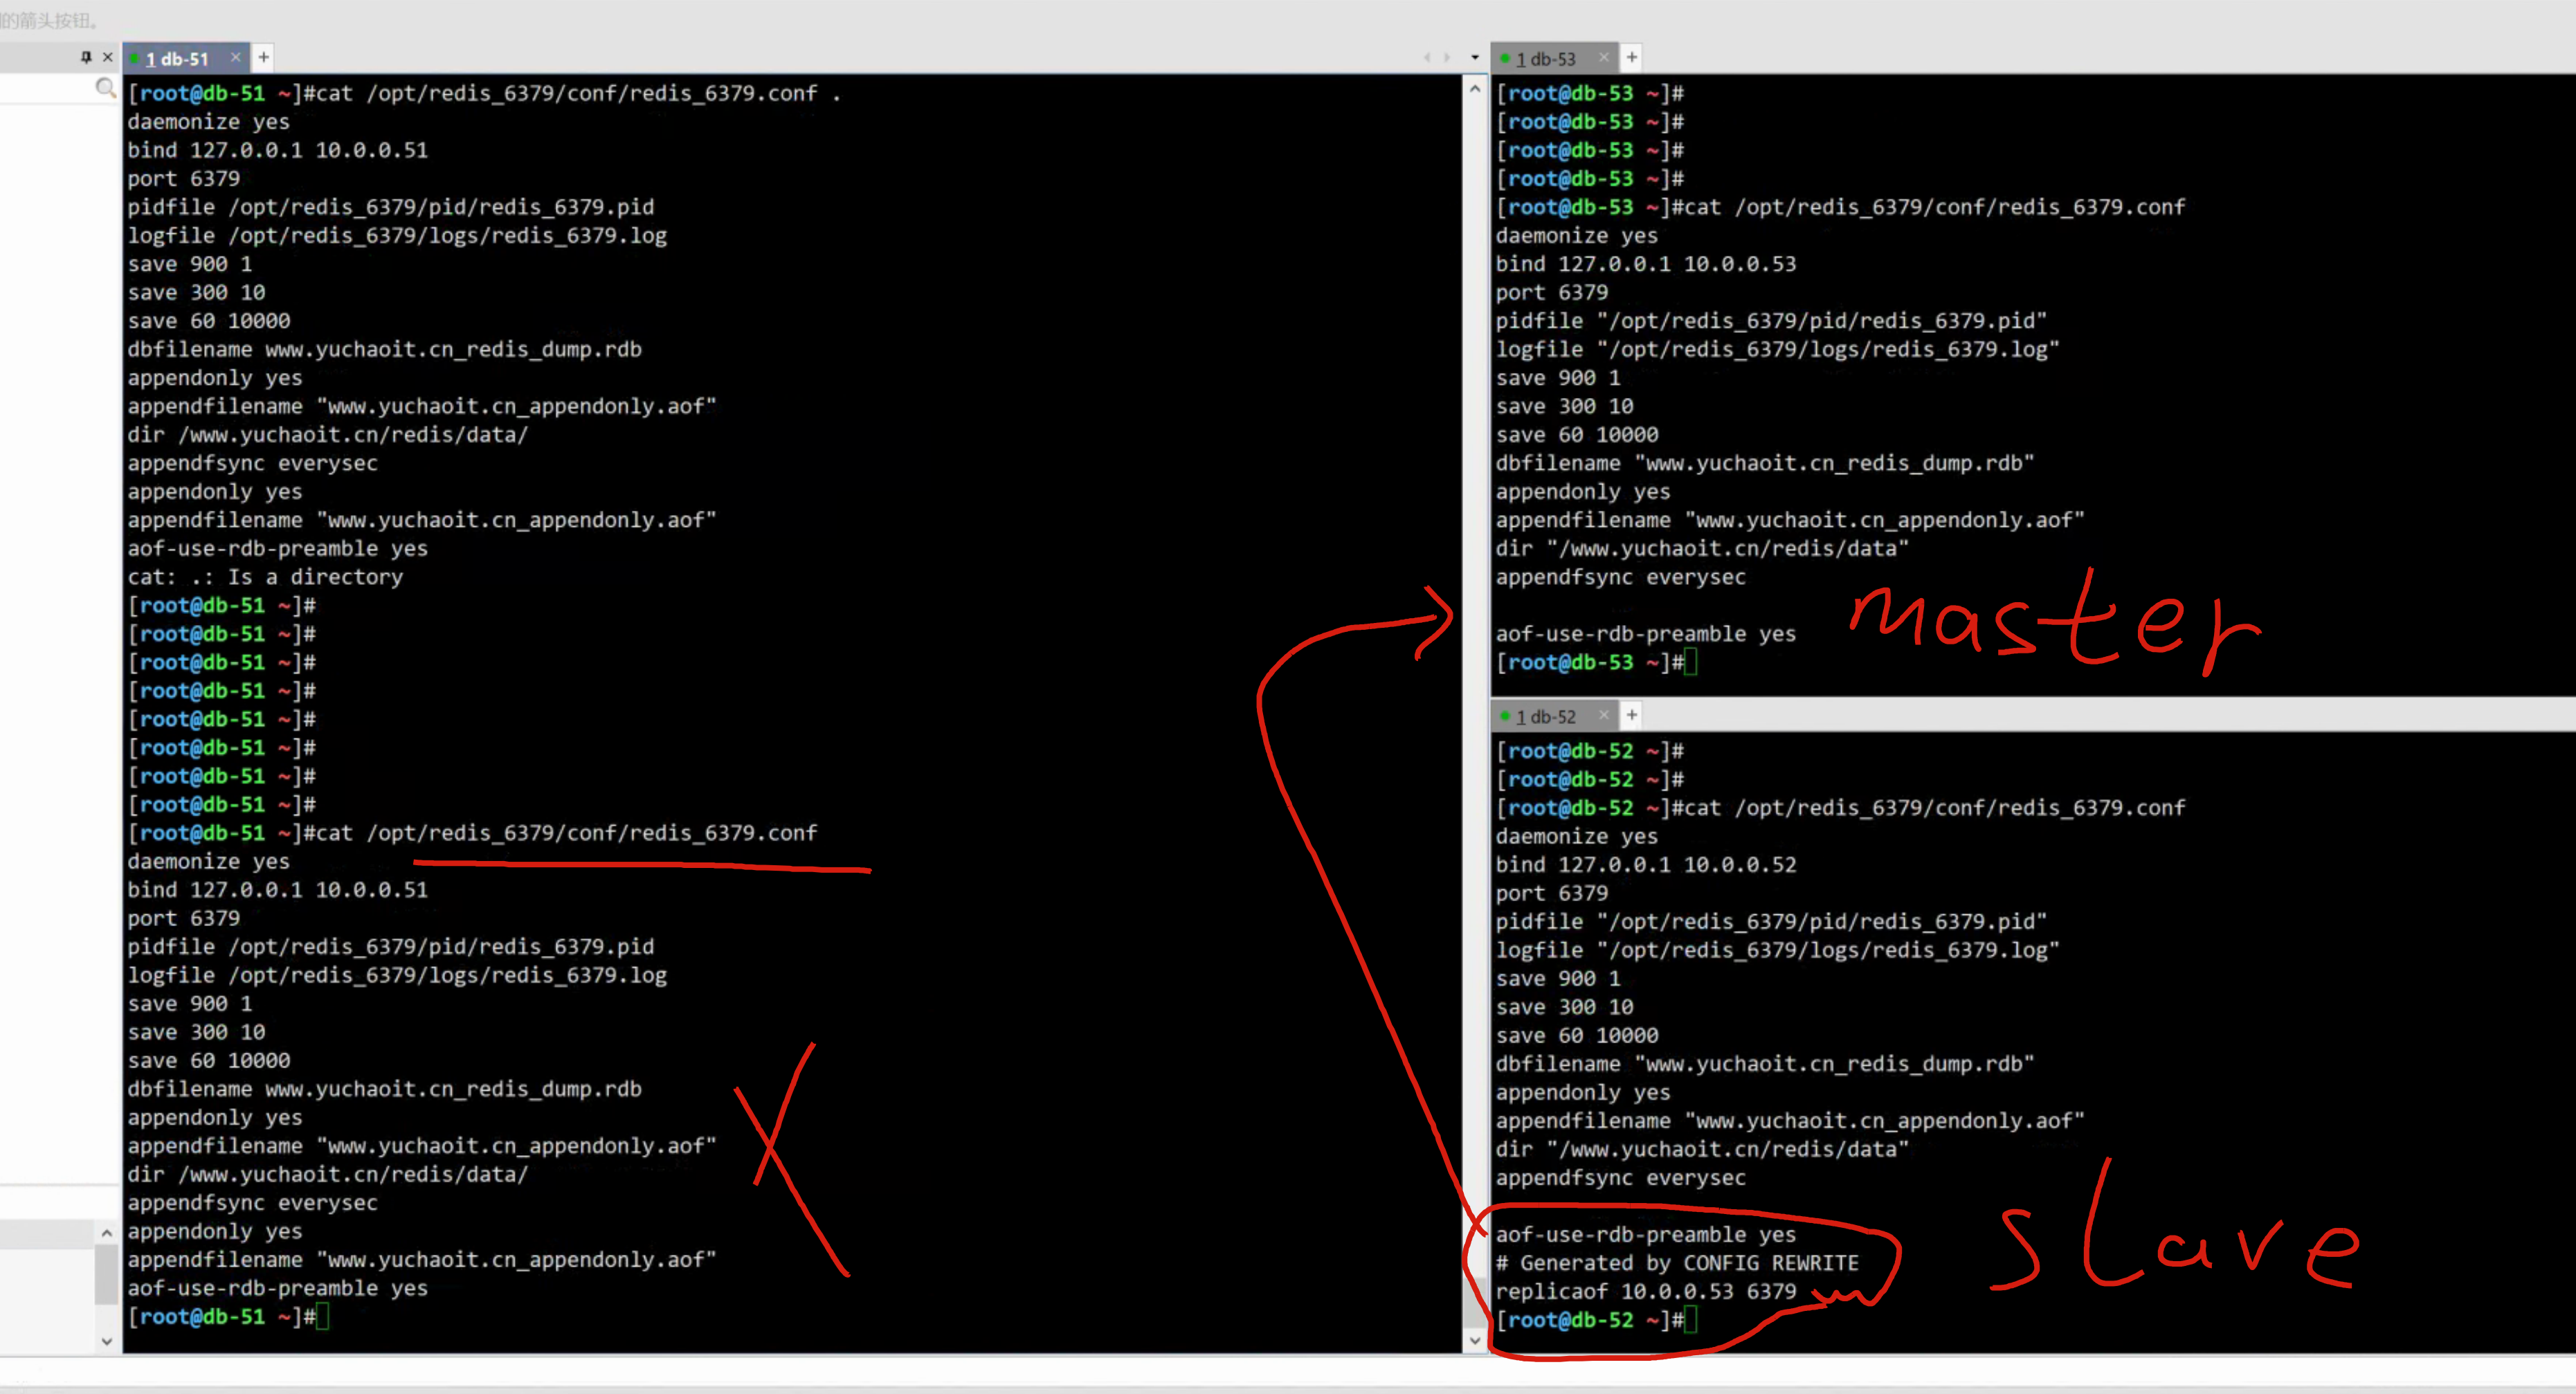This screenshot has width=2576, height=1394.
Task: Add new tab next to db-53
Action: pyautogui.click(x=1632, y=58)
